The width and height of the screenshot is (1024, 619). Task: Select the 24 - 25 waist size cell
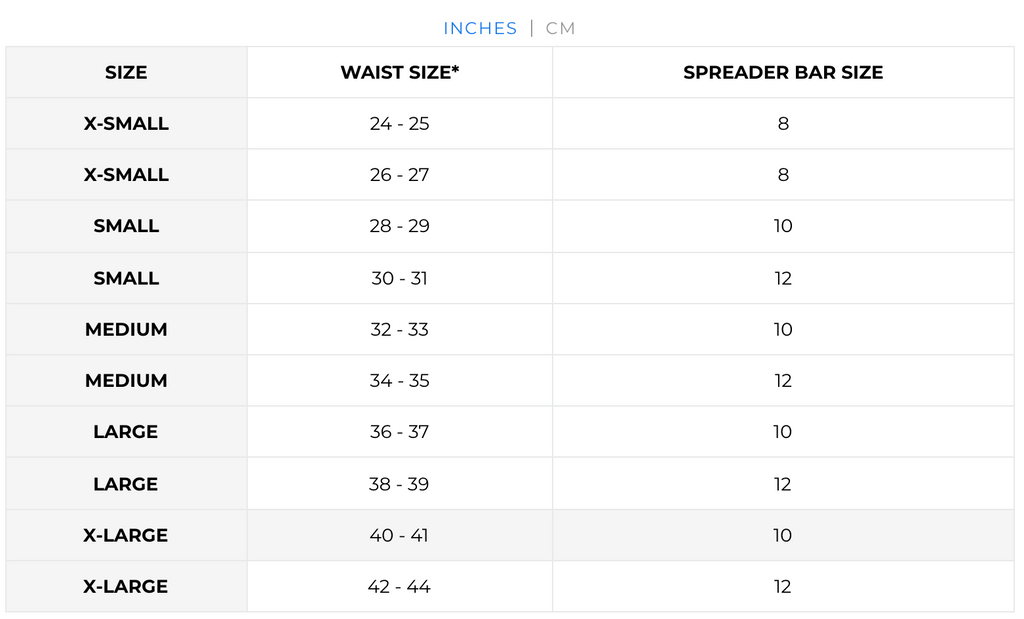(399, 124)
